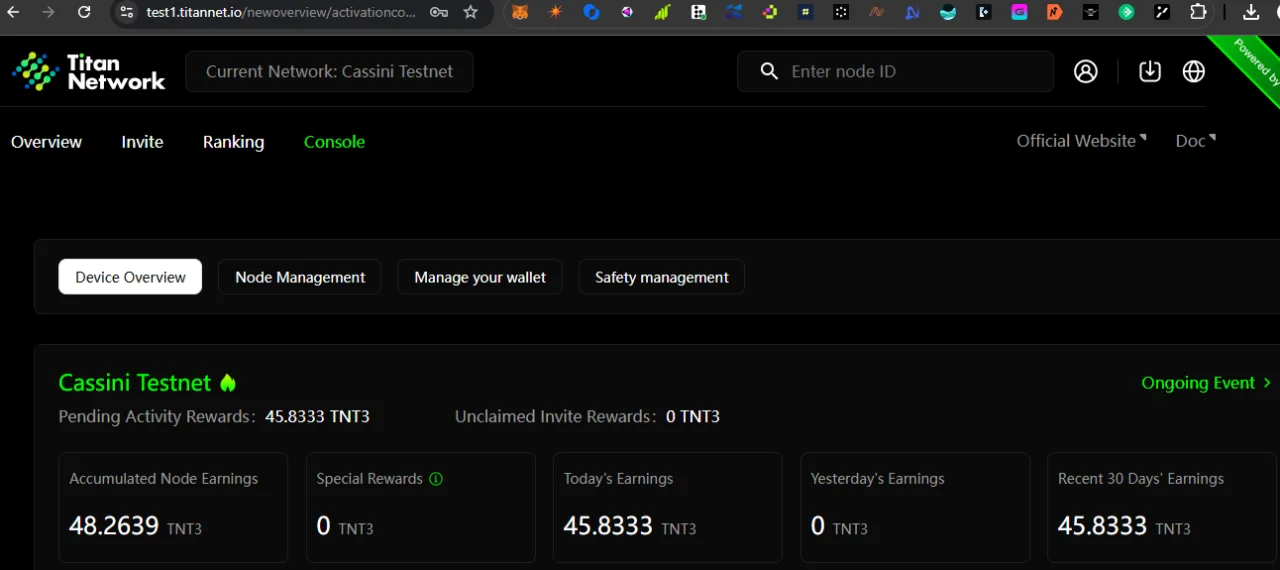Screen dimensions: 1280x570
Task: Open the green bar chart extension icon
Action: [663, 12]
